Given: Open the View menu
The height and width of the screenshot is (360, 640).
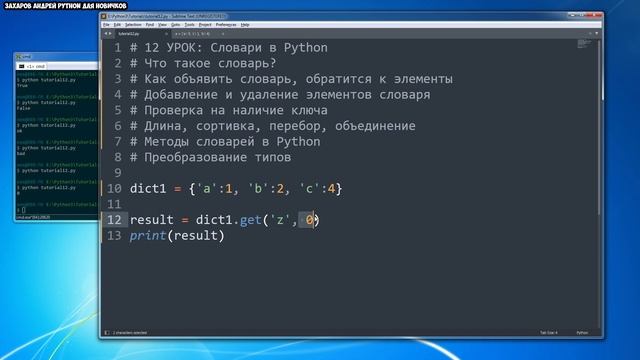Looking at the screenshot, I should [x=162, y=25].
